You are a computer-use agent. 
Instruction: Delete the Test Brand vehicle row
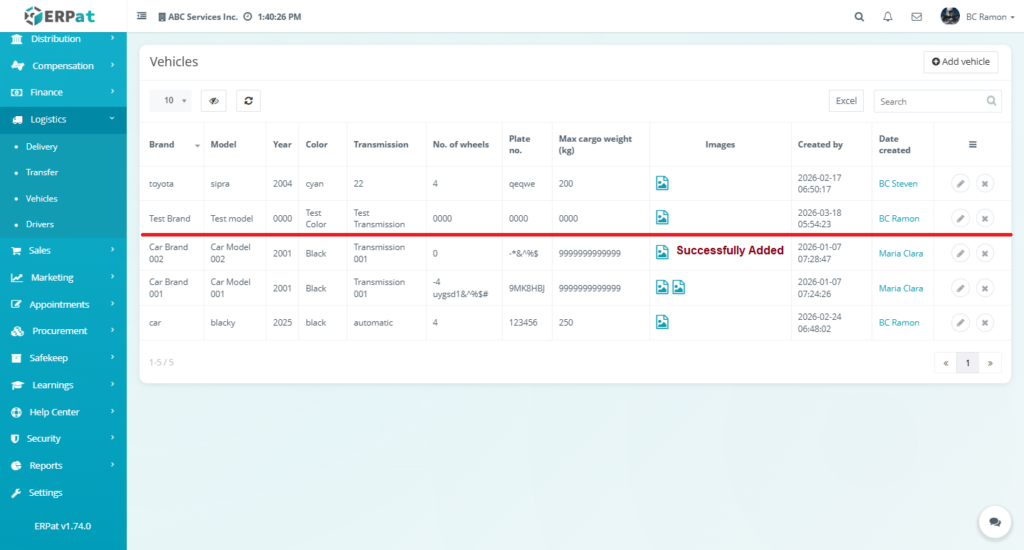[984, 218]
